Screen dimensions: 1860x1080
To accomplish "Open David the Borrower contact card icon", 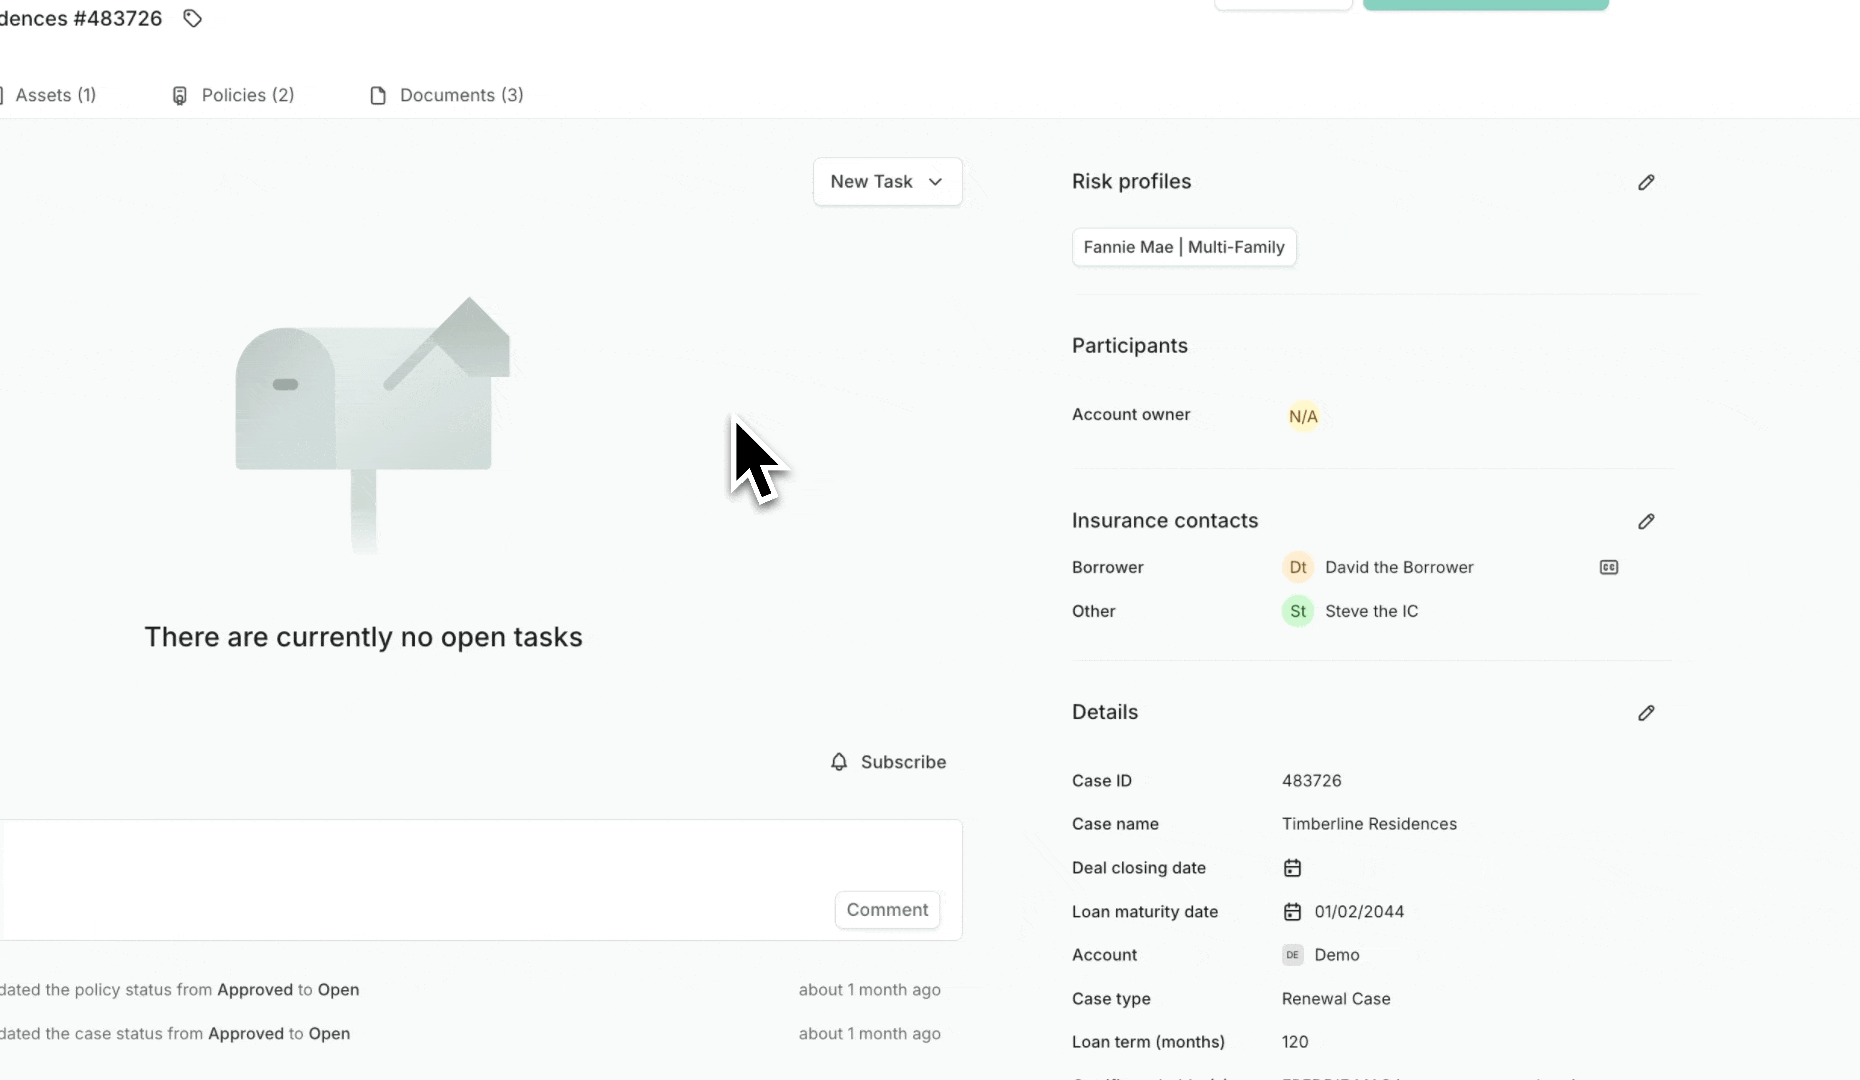I will 1608,567.
